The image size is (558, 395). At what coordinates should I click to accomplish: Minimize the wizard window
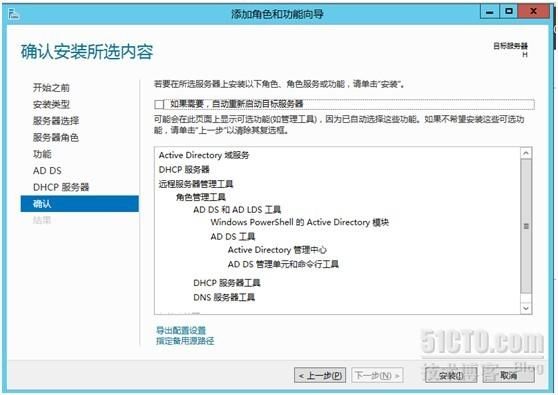490,12
